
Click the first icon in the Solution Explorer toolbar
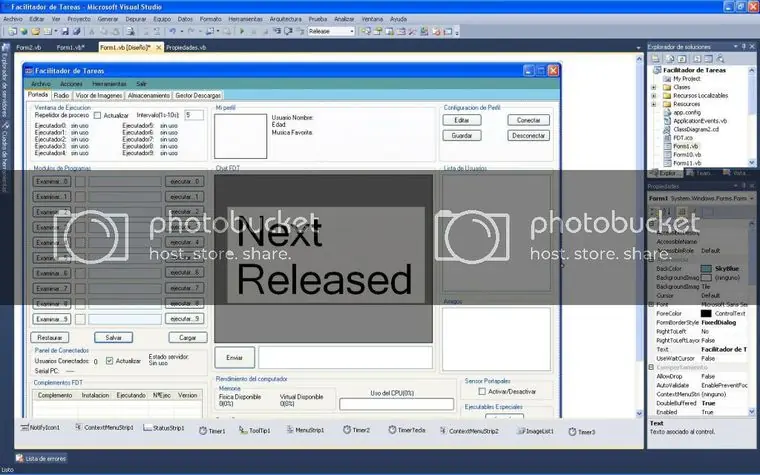click(x=655, y=59)
